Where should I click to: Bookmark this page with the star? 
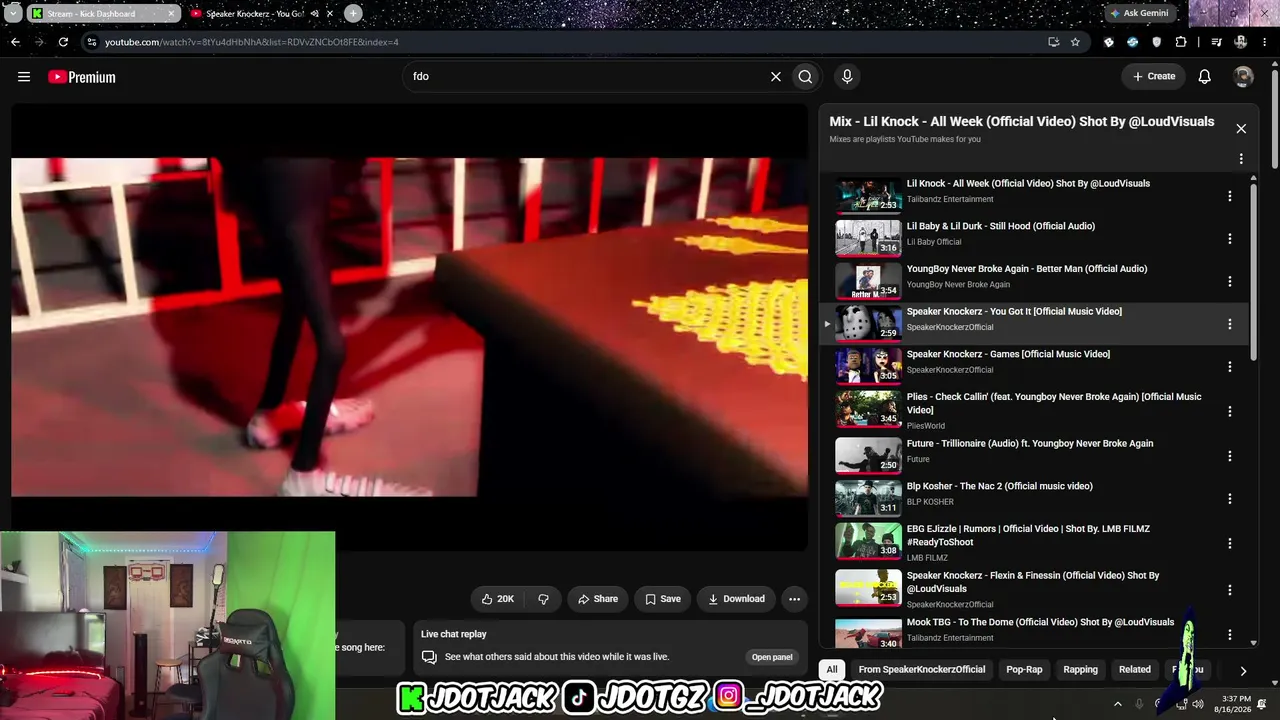1075,42
